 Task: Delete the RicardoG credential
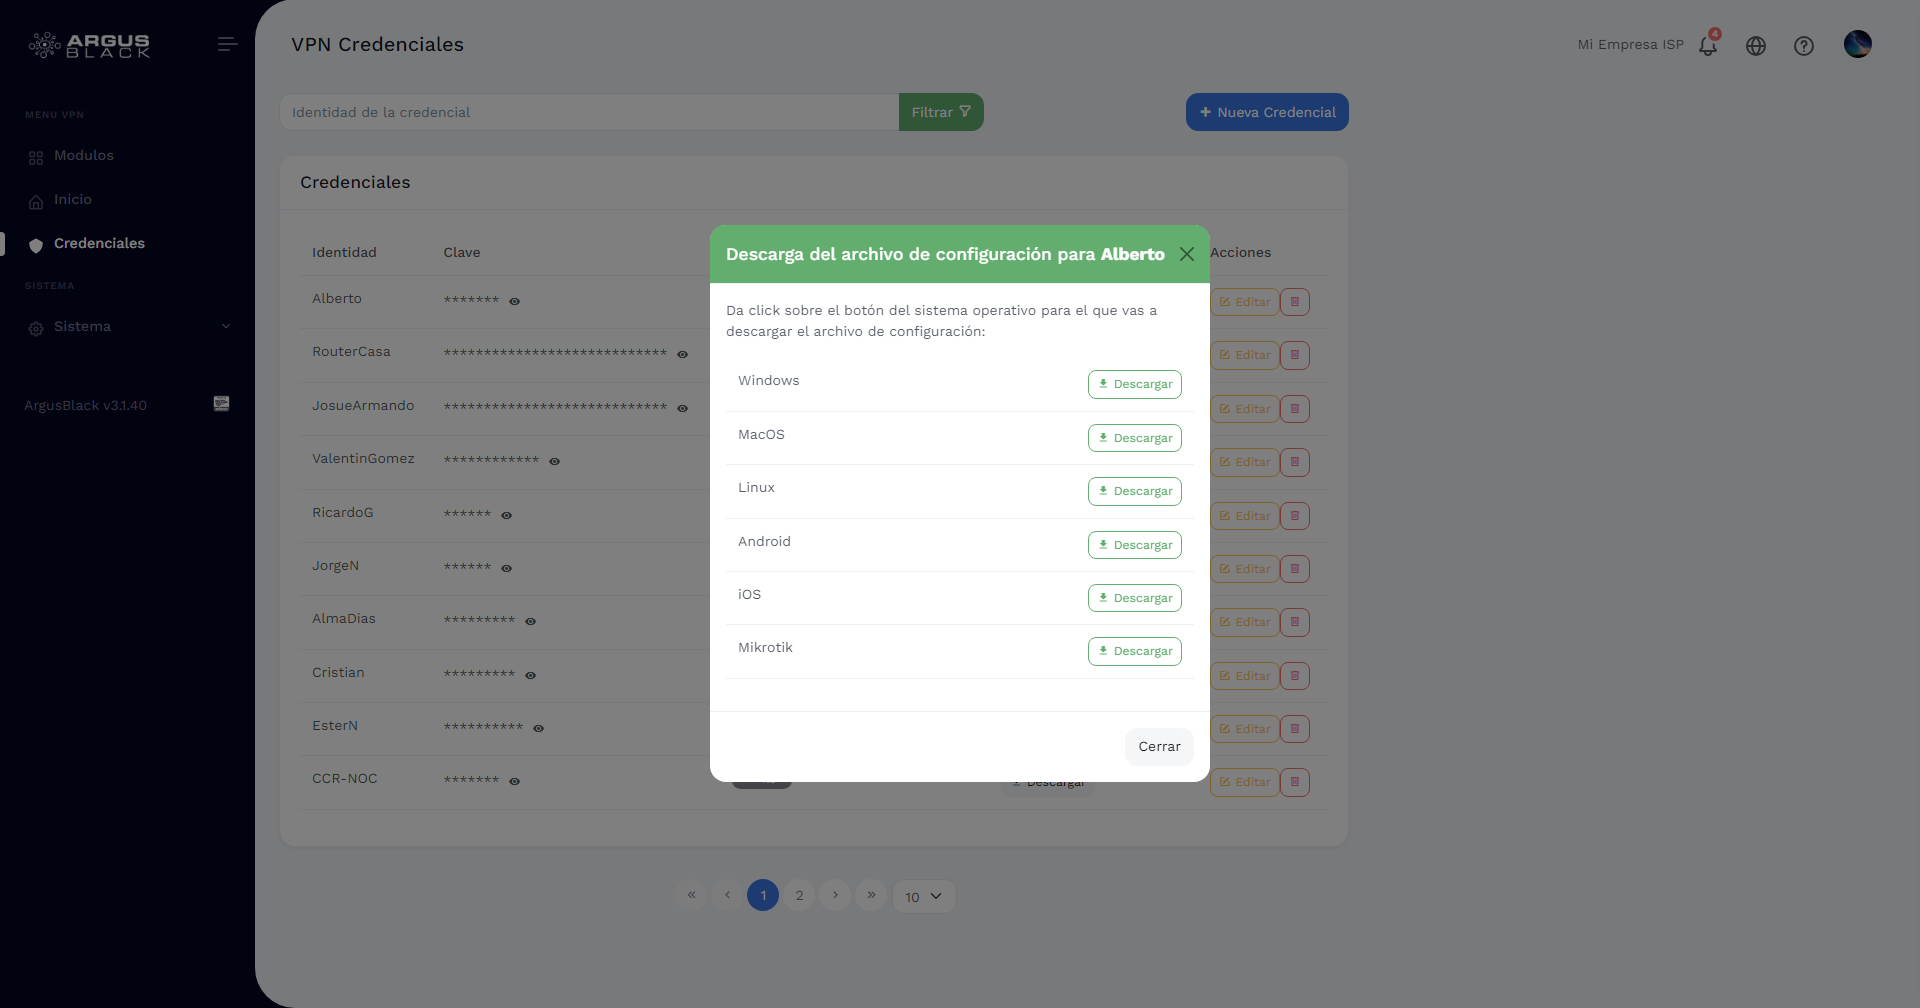(1295, 516)
